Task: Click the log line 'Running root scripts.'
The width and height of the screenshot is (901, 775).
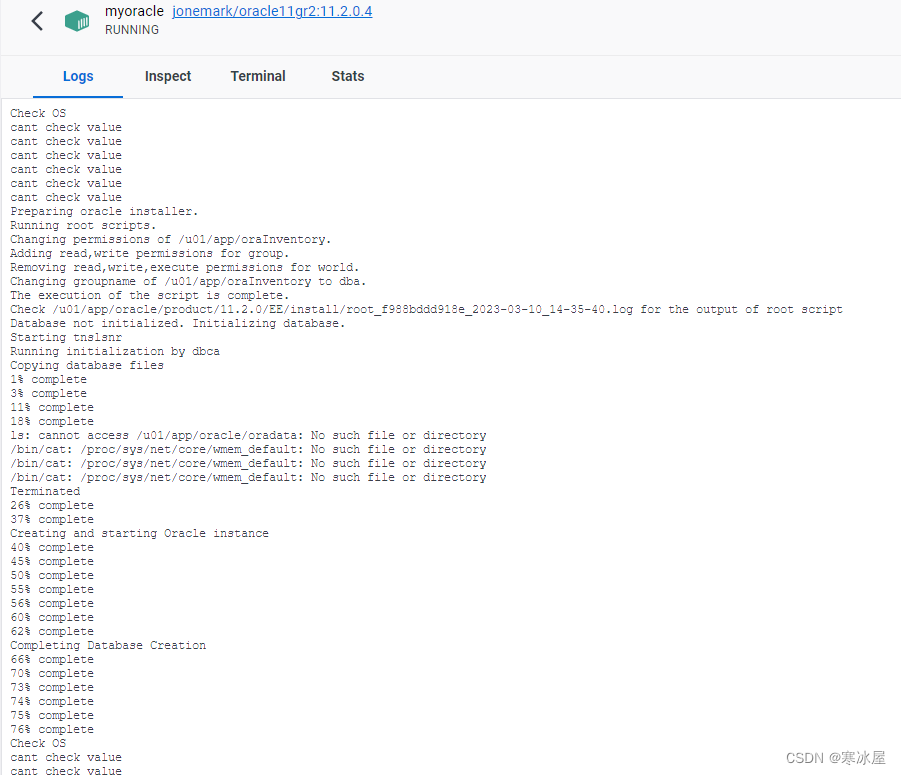Action: 83,225
